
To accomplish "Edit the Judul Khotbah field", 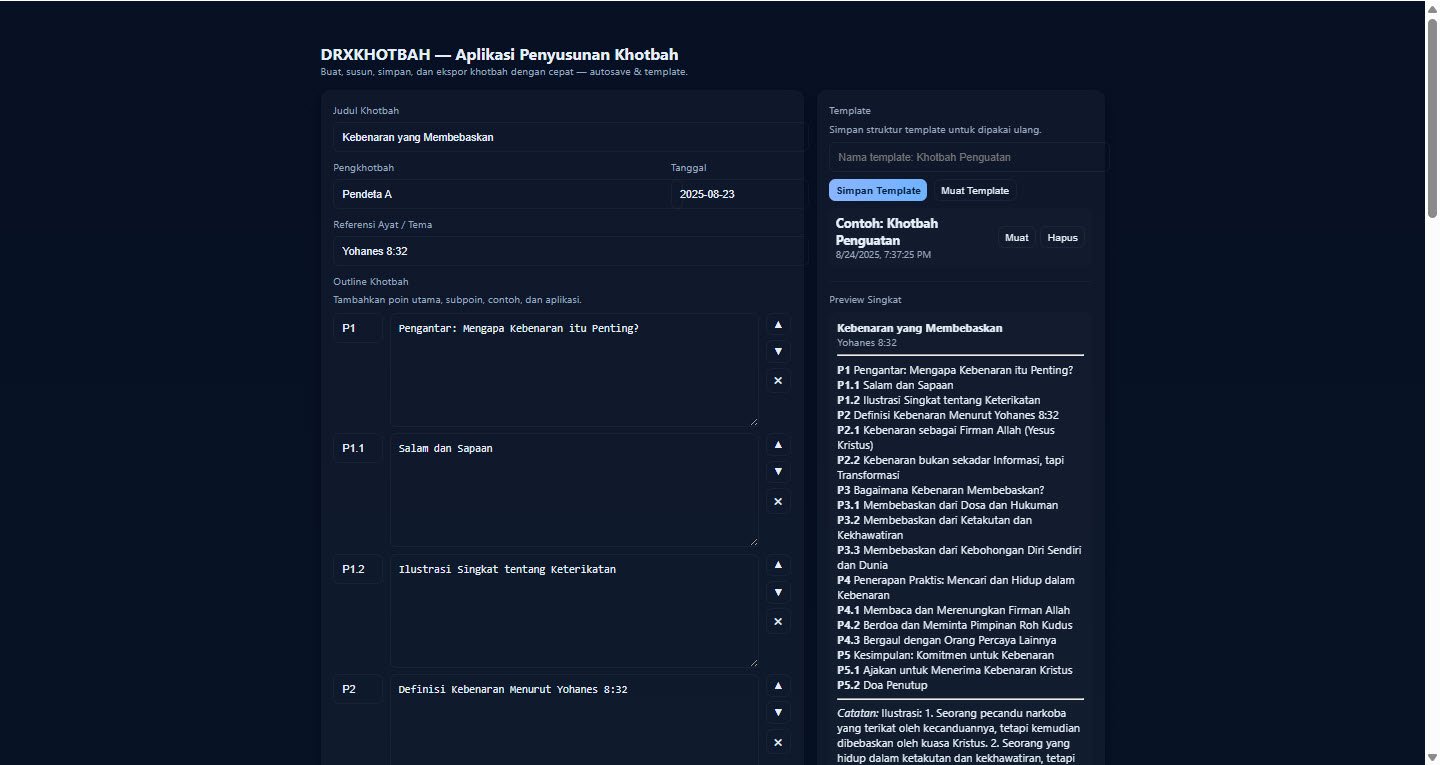I will tap(570, 137).
